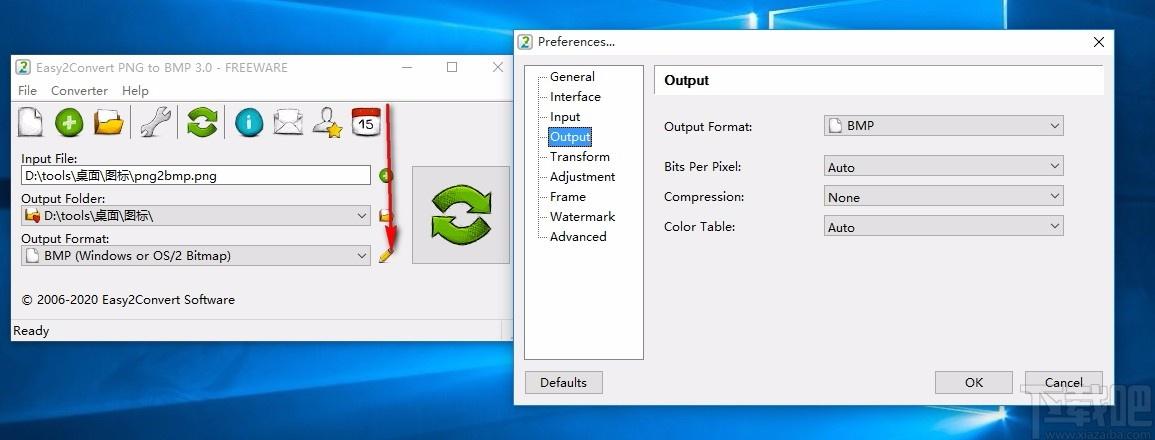This screenshot has width=1155, height=440.
Task: Open the File menu
Action: (x=27, y=91)
